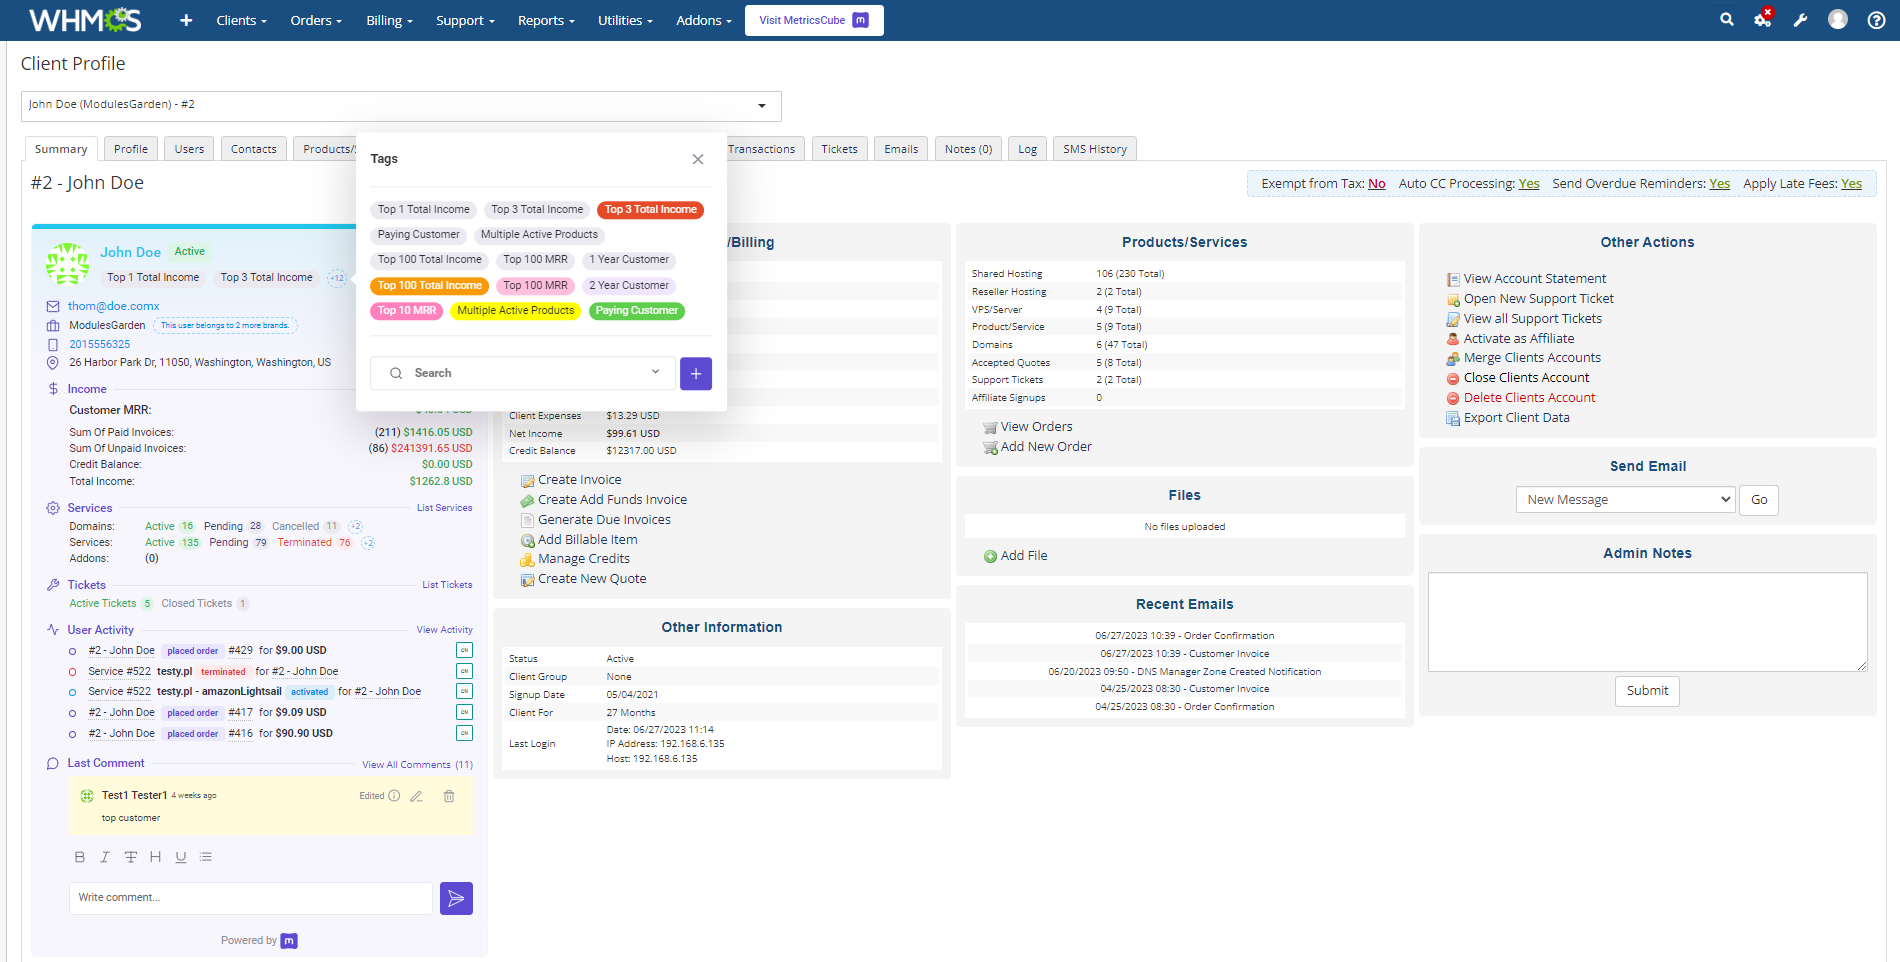Insert list in comment editor

[x=206, y=857]
